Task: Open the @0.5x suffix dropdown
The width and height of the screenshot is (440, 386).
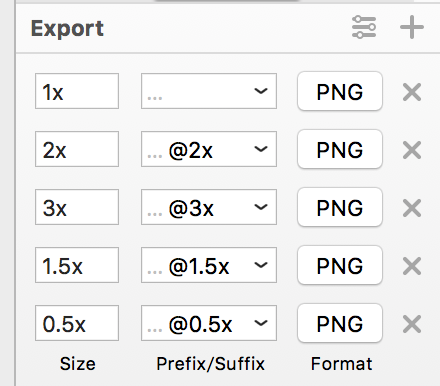Action: pyautogui.click(x=261, y=323)
